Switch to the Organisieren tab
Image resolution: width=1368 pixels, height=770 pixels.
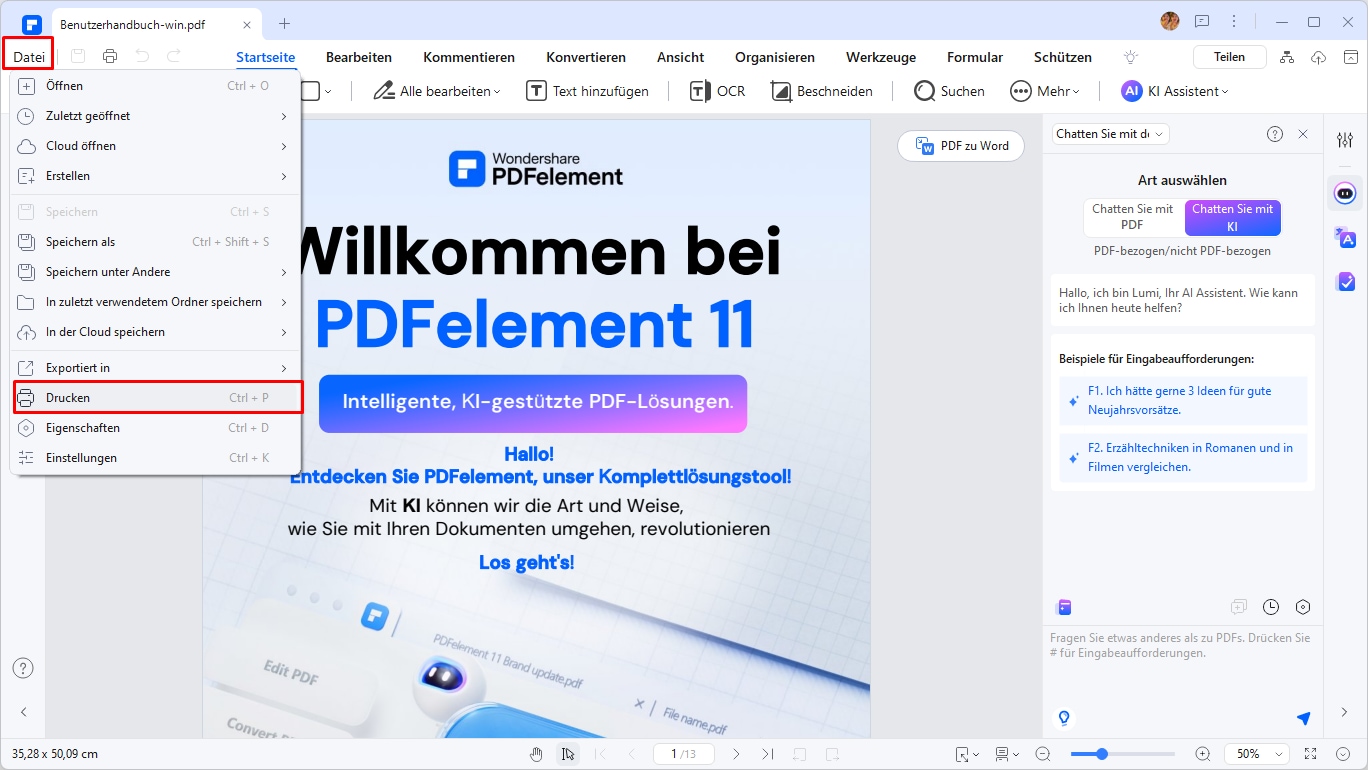[775, 57]
